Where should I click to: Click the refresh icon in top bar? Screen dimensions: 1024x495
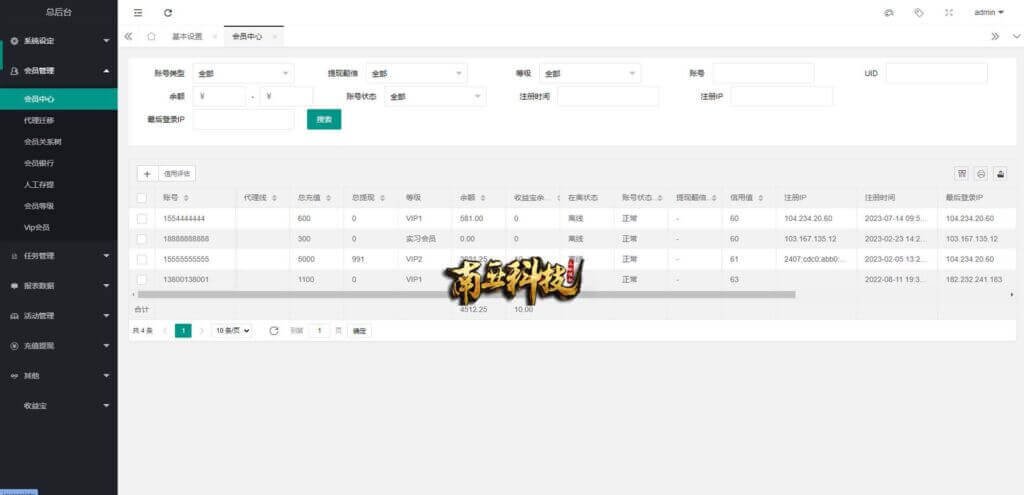click(168, 12)
